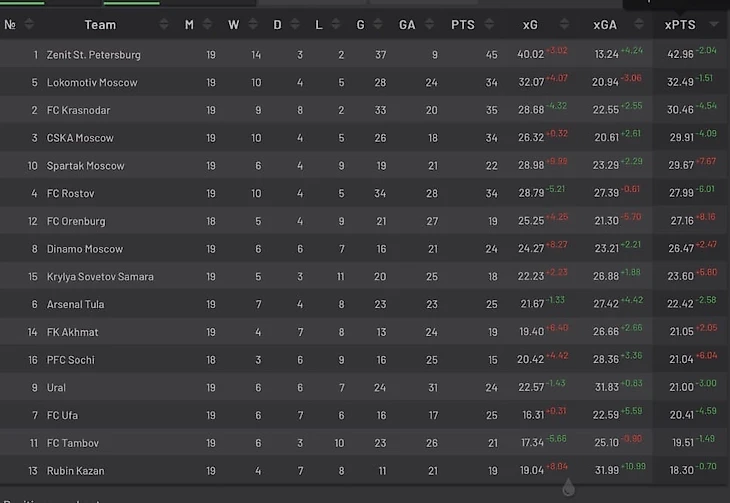The height and width of the screenshot is (503, 730).
Task: Click the Team column header label
Action: tap(100, 25)
